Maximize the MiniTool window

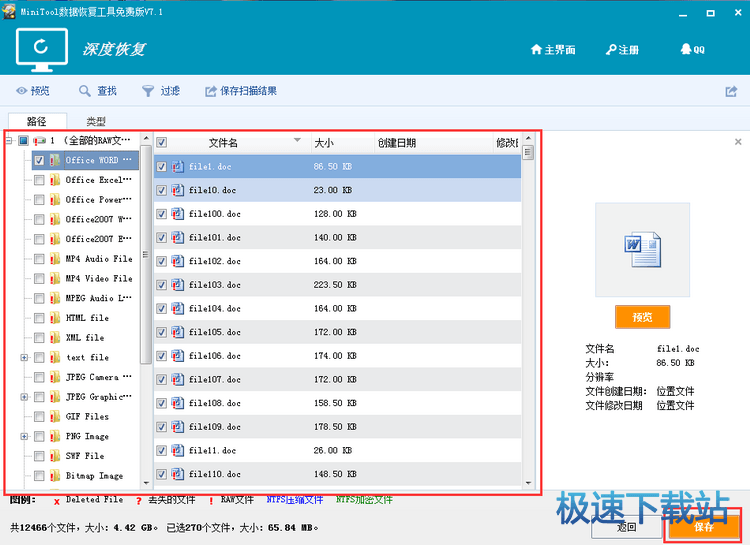(x=710, y=13)
